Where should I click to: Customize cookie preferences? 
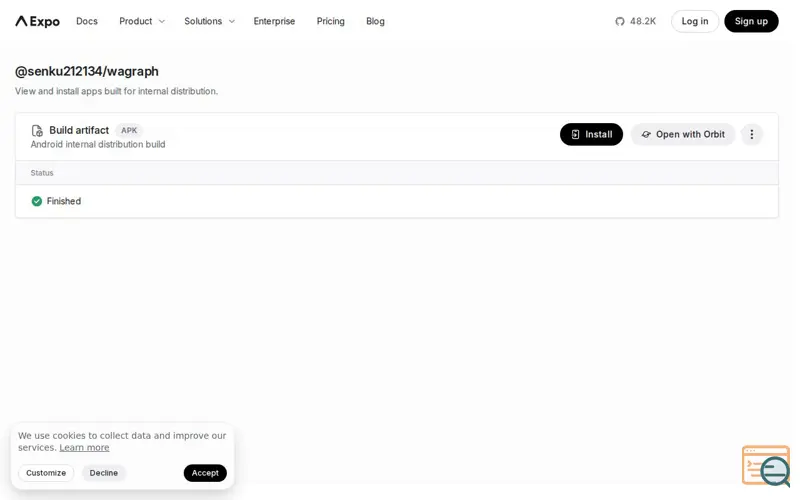pyautogui.click(x=46, y=473)
